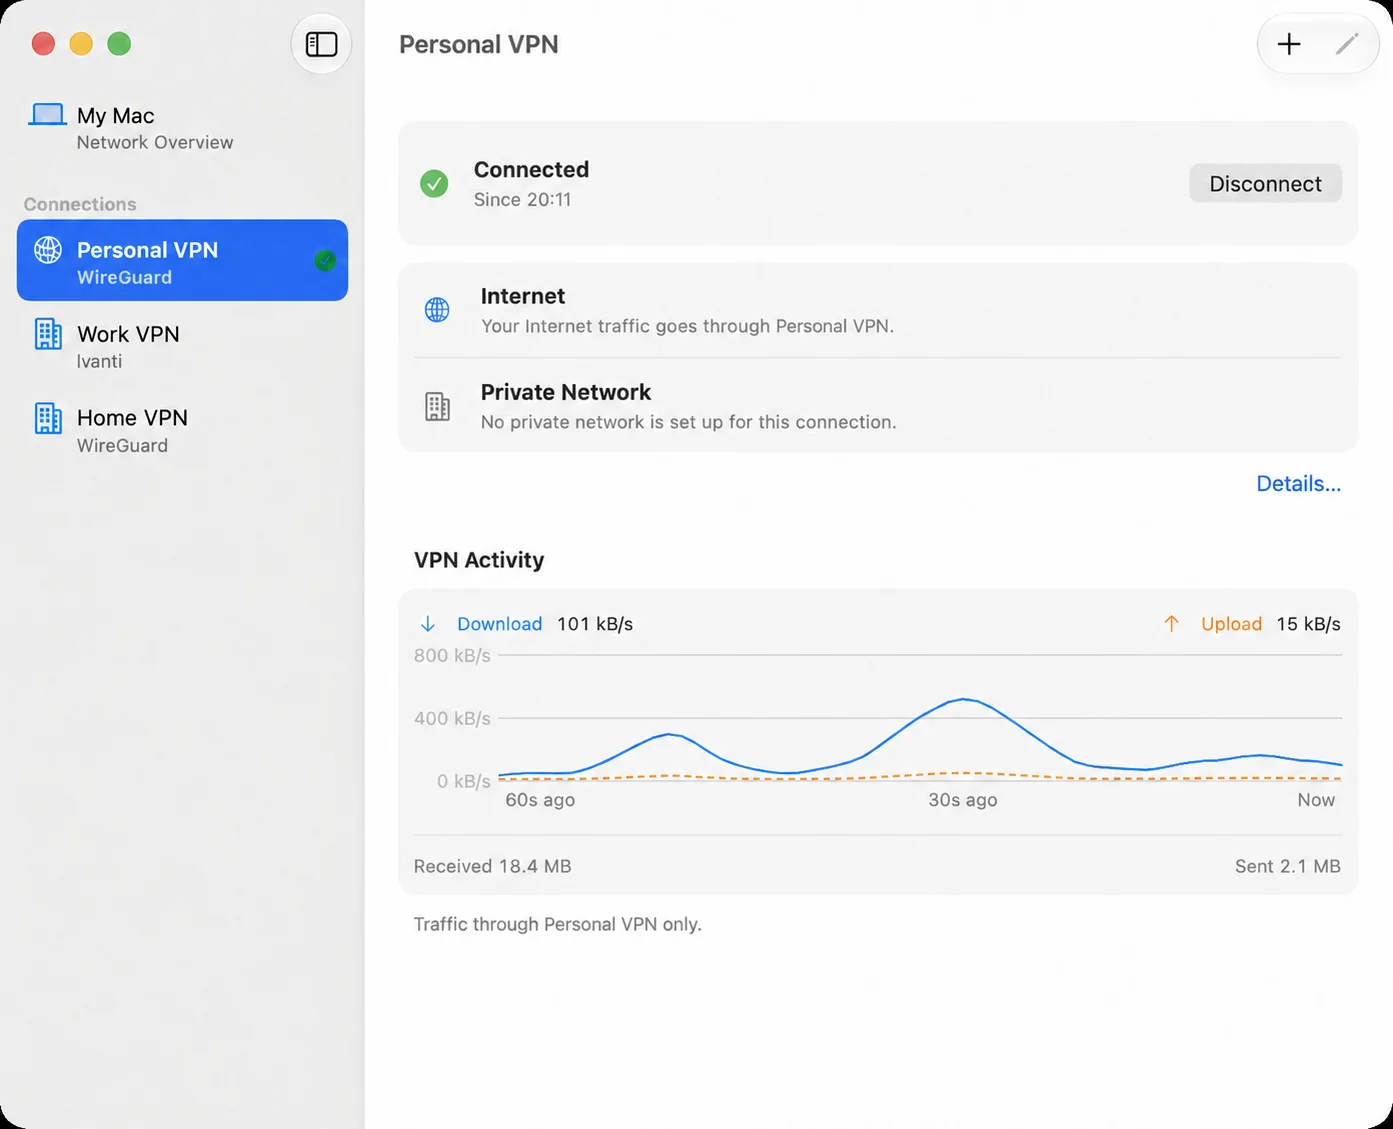
Task: Click the green zoom window button
Action: 119,44
